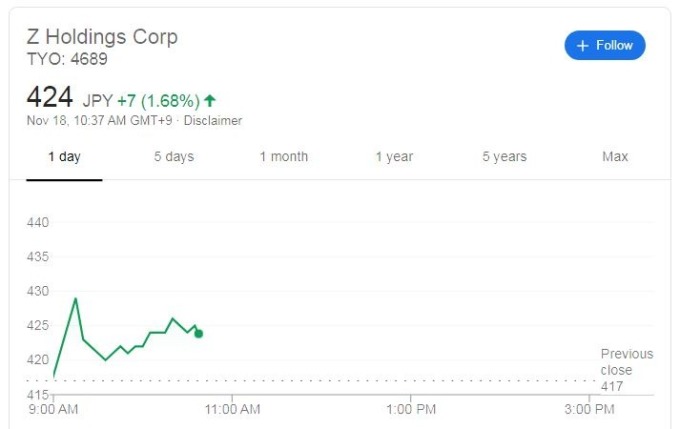Open the Disclaimer link
This screenshot has width=680, height=429.
coord(212,120)
